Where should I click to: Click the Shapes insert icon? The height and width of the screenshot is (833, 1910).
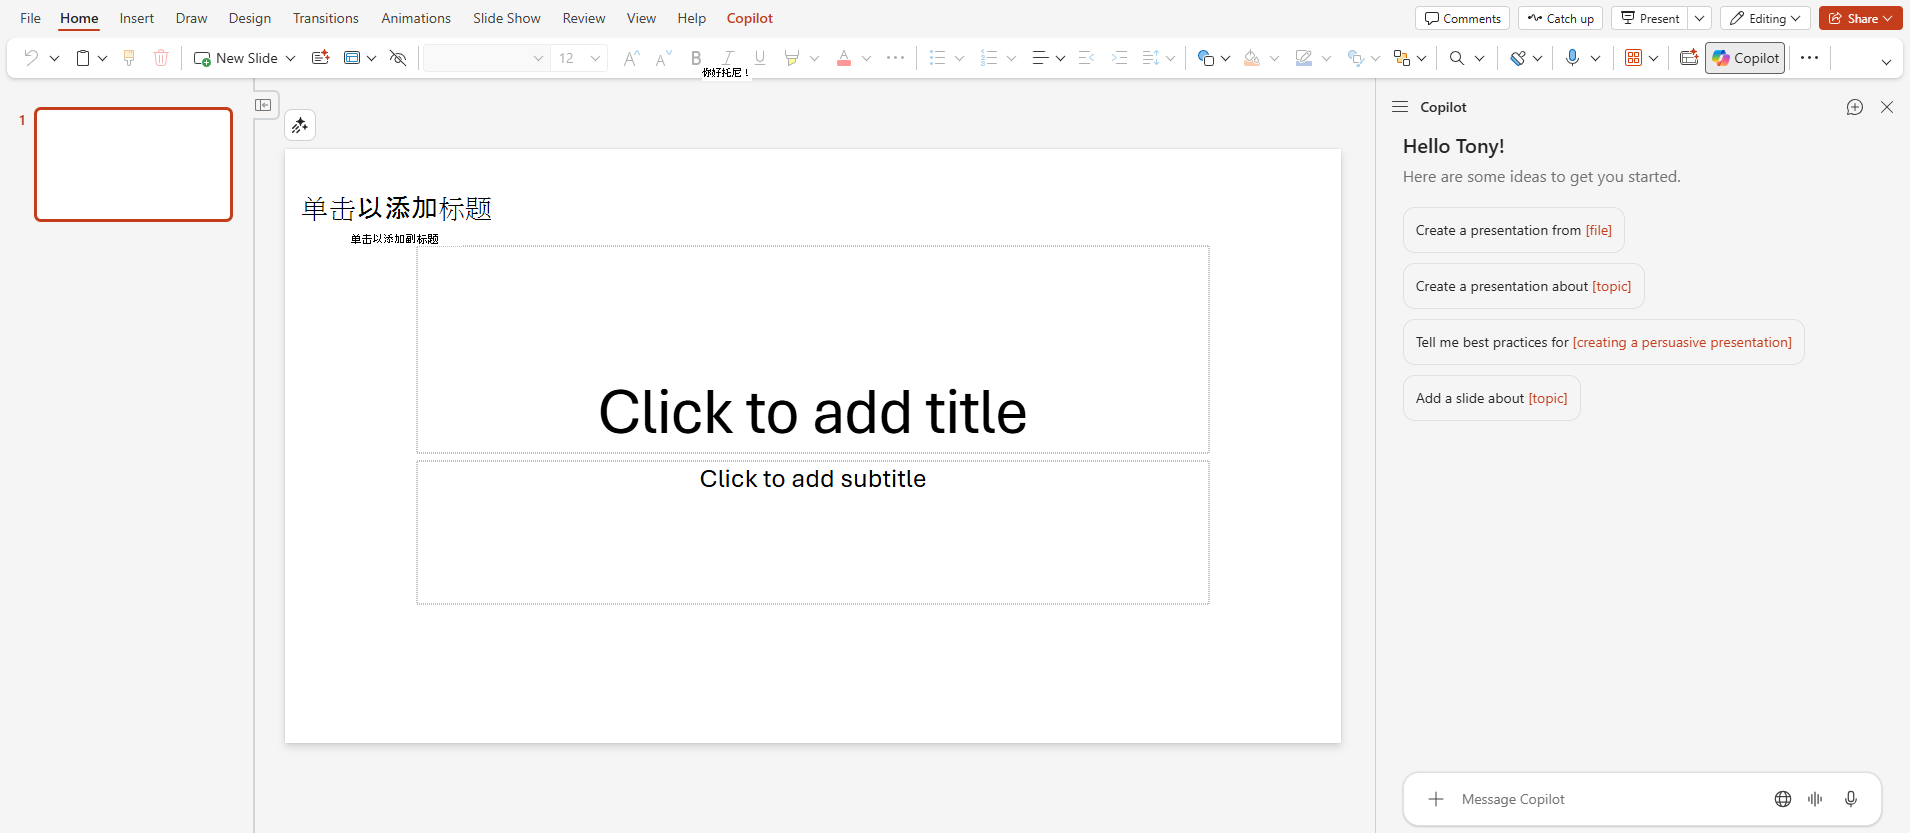pyautogui.click(x=1206, y=58)
